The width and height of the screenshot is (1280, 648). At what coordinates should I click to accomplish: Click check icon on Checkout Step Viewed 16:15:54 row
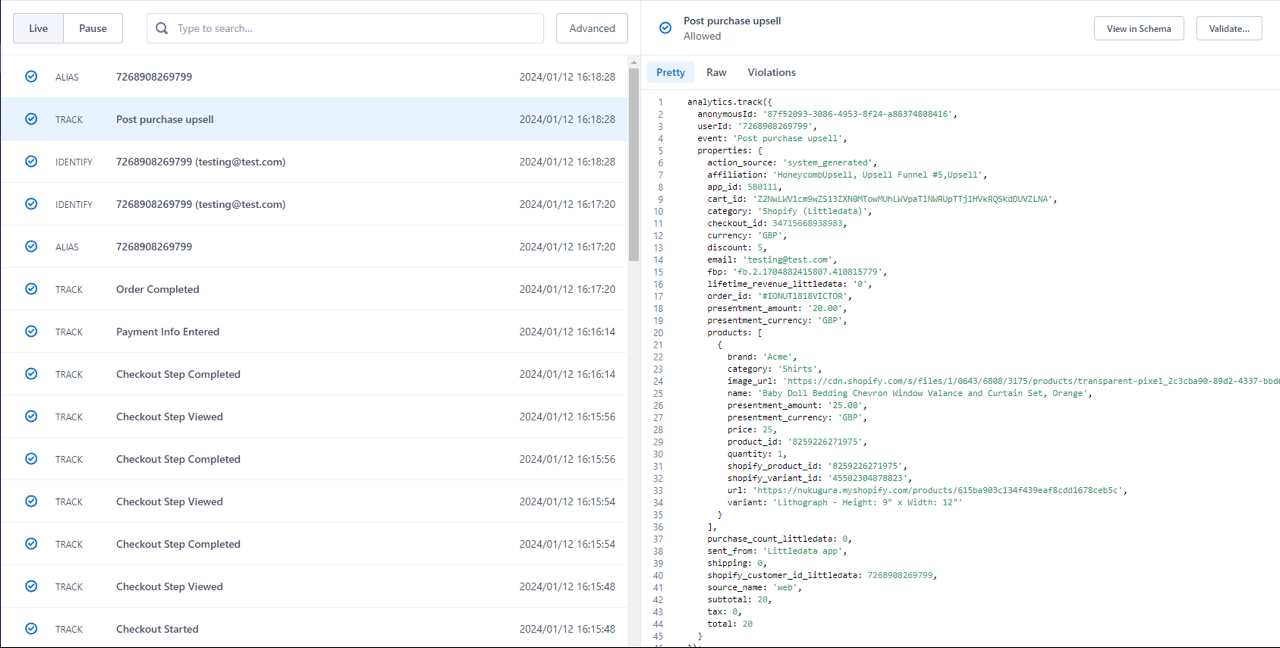click(31, 501)
